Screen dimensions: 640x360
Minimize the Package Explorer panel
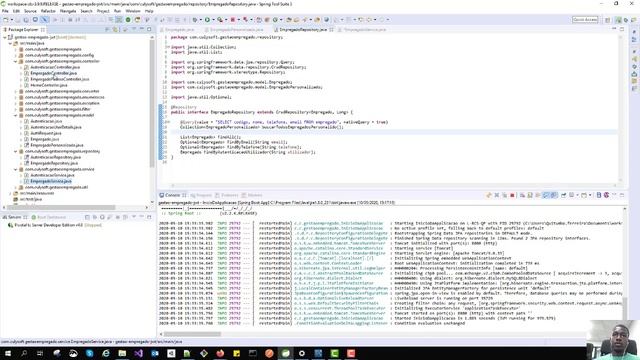[x=142, y=29]
